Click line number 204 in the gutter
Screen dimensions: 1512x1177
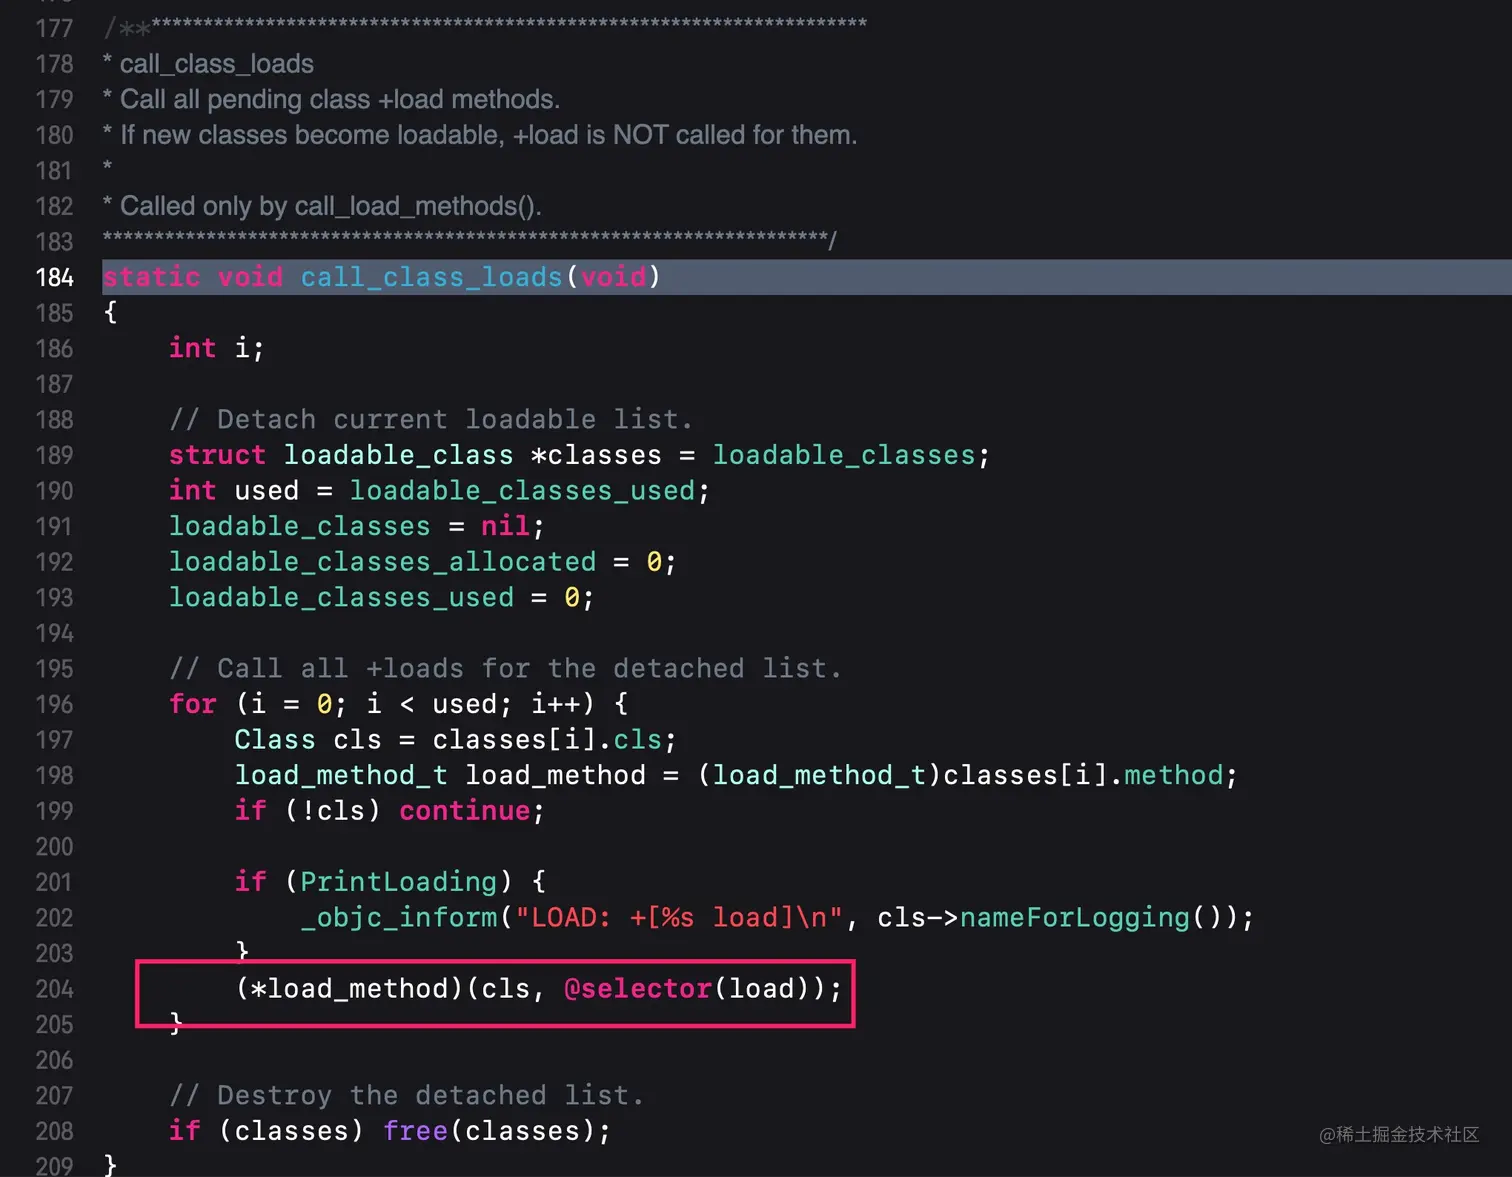[x=55, y=989]
